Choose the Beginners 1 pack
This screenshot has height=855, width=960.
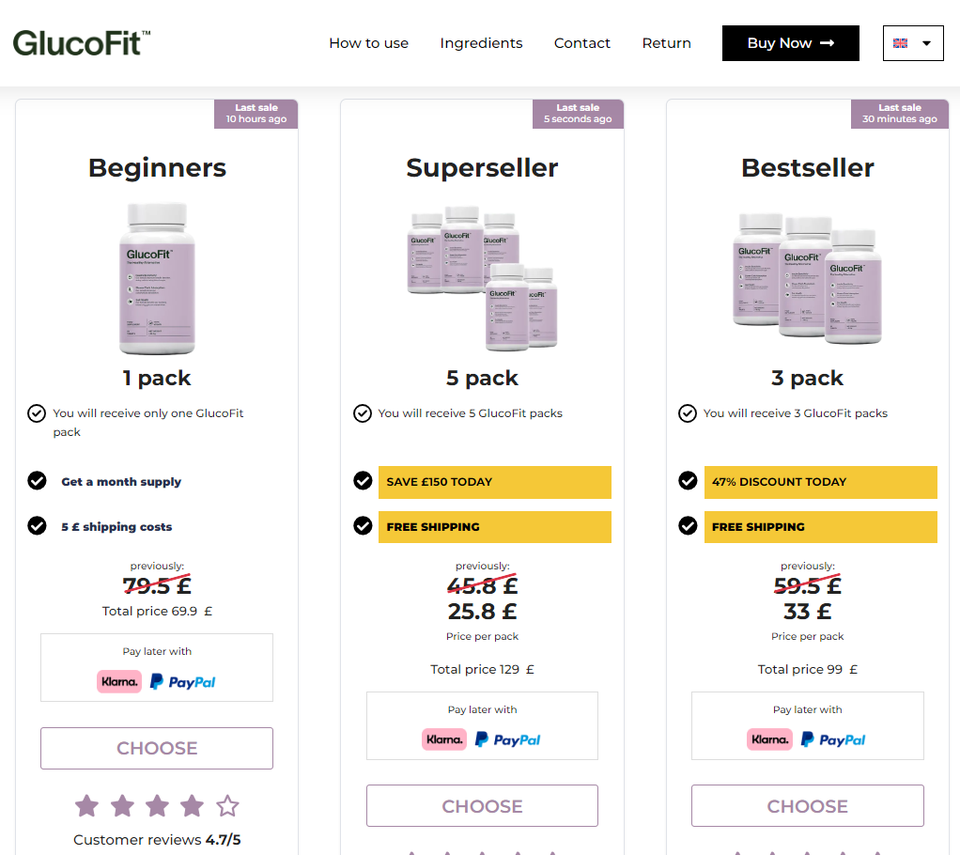157,748
